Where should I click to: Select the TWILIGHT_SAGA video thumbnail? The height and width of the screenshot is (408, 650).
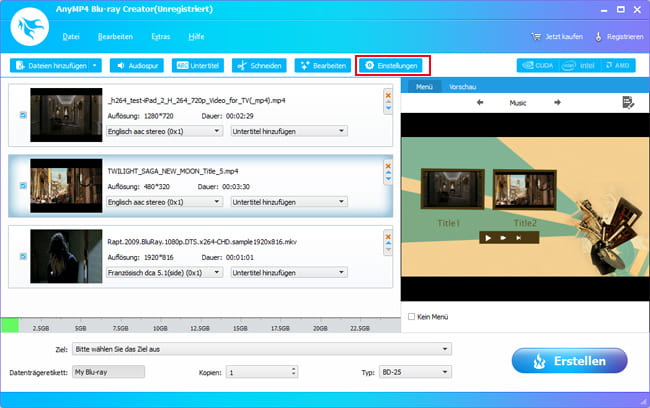[x=66, y=186]
